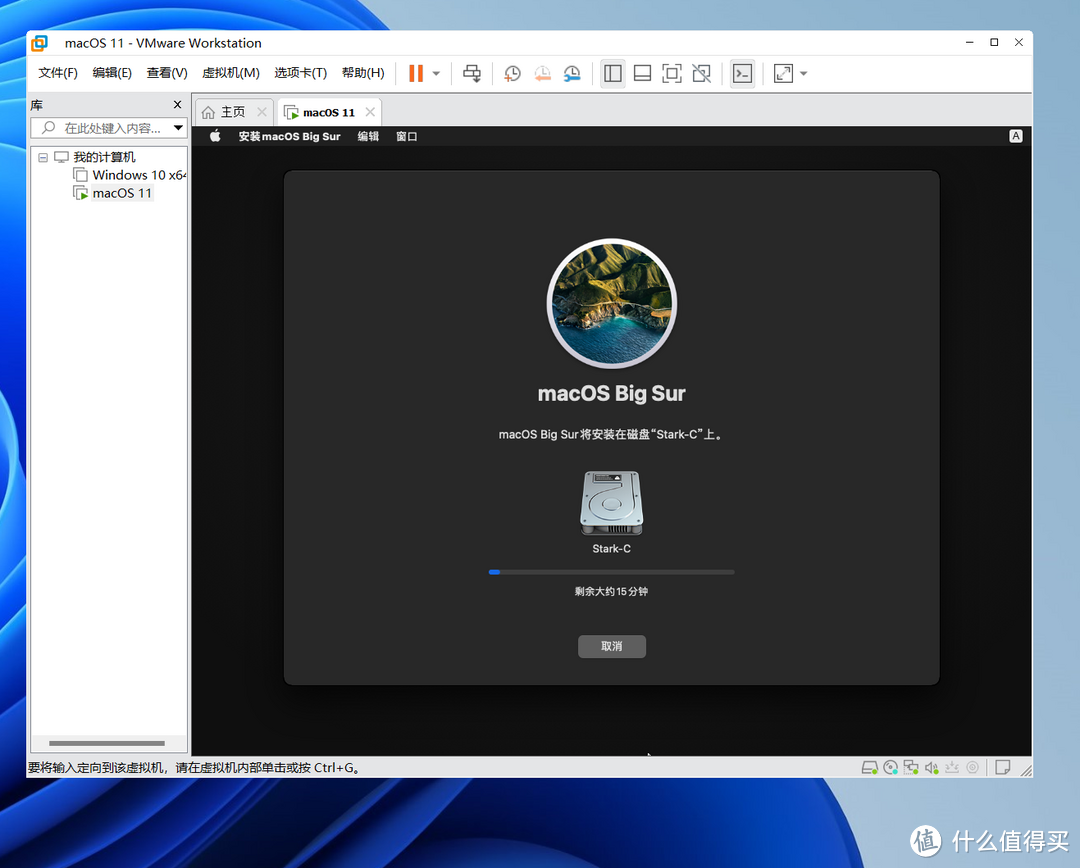Open the 文件(F) menu
The width and height of the screenshot is (1080, 868).
(x=58, y=73)
